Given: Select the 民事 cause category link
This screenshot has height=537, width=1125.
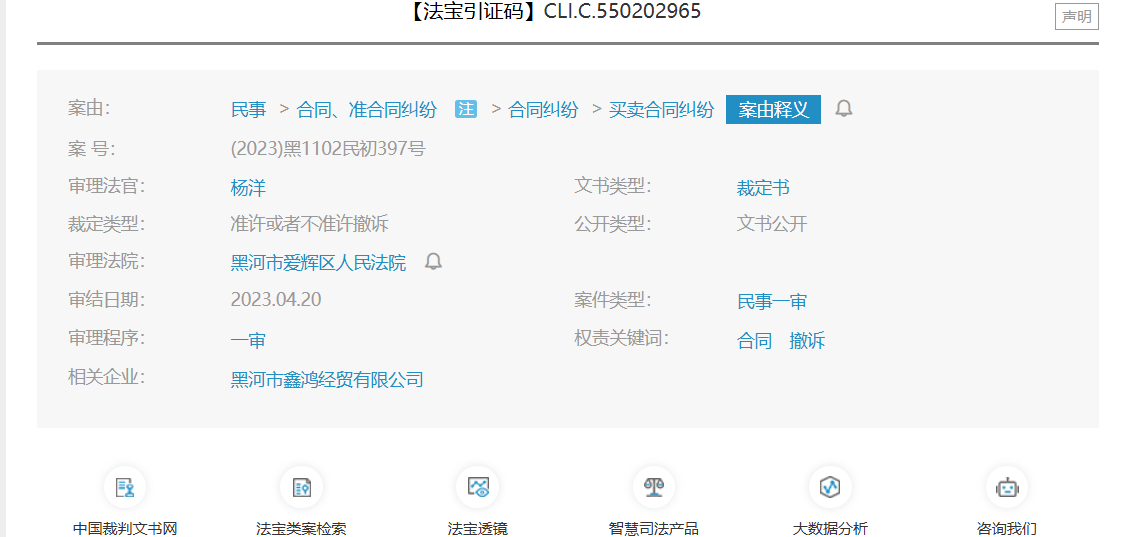Looking at the screenshot, I should pos(248,110).
